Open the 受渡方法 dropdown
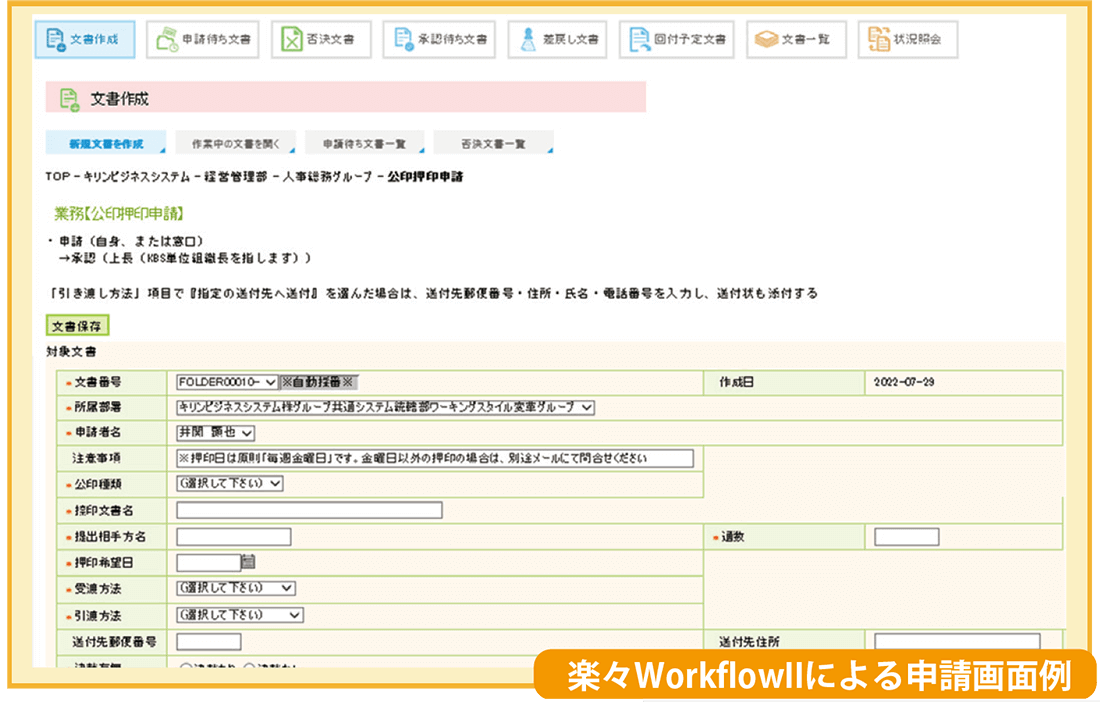 (x=236, y=588)
